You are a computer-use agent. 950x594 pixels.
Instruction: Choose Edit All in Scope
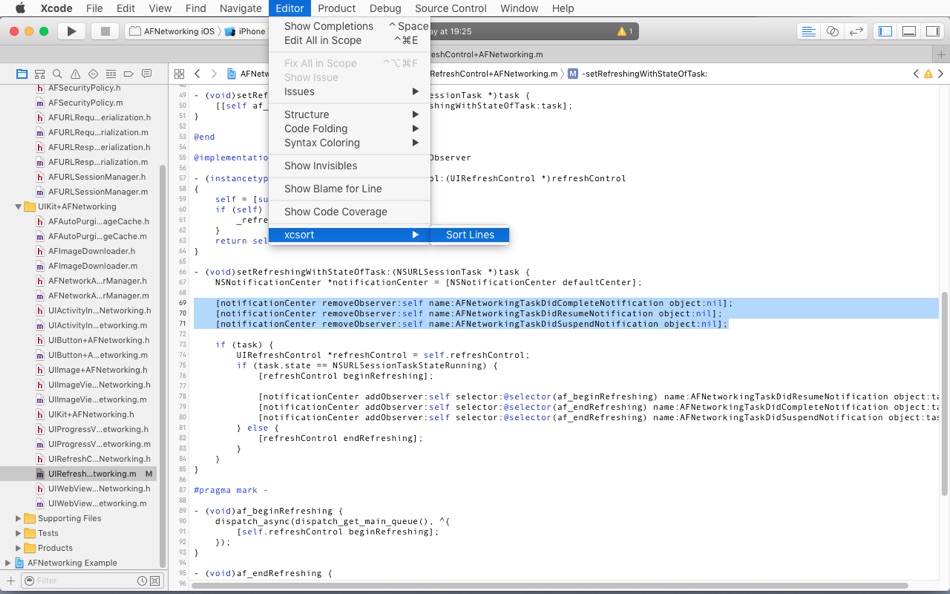[349, 40]
